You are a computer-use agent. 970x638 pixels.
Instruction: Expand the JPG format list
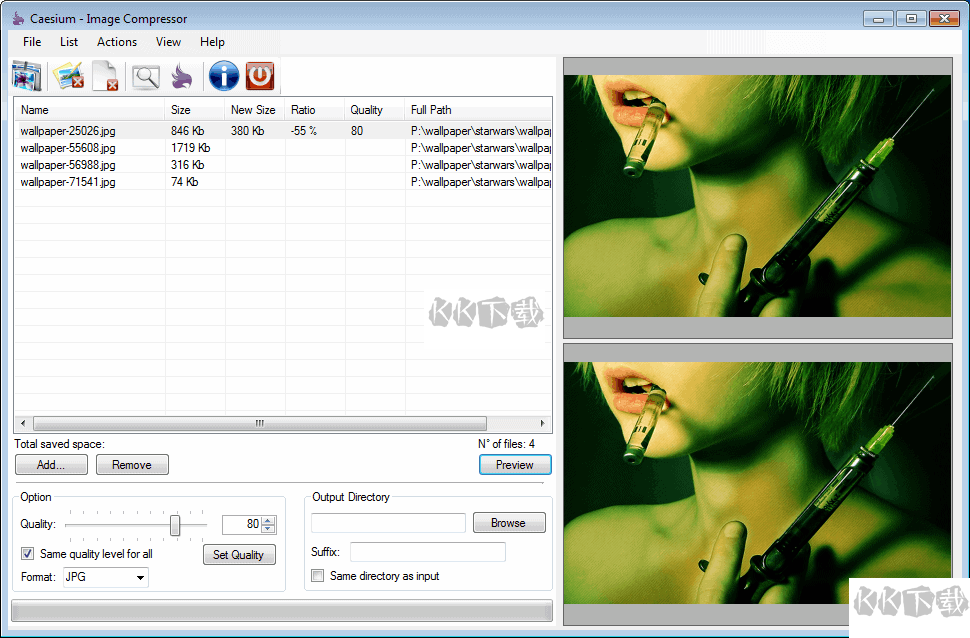(x=141, y=576)
